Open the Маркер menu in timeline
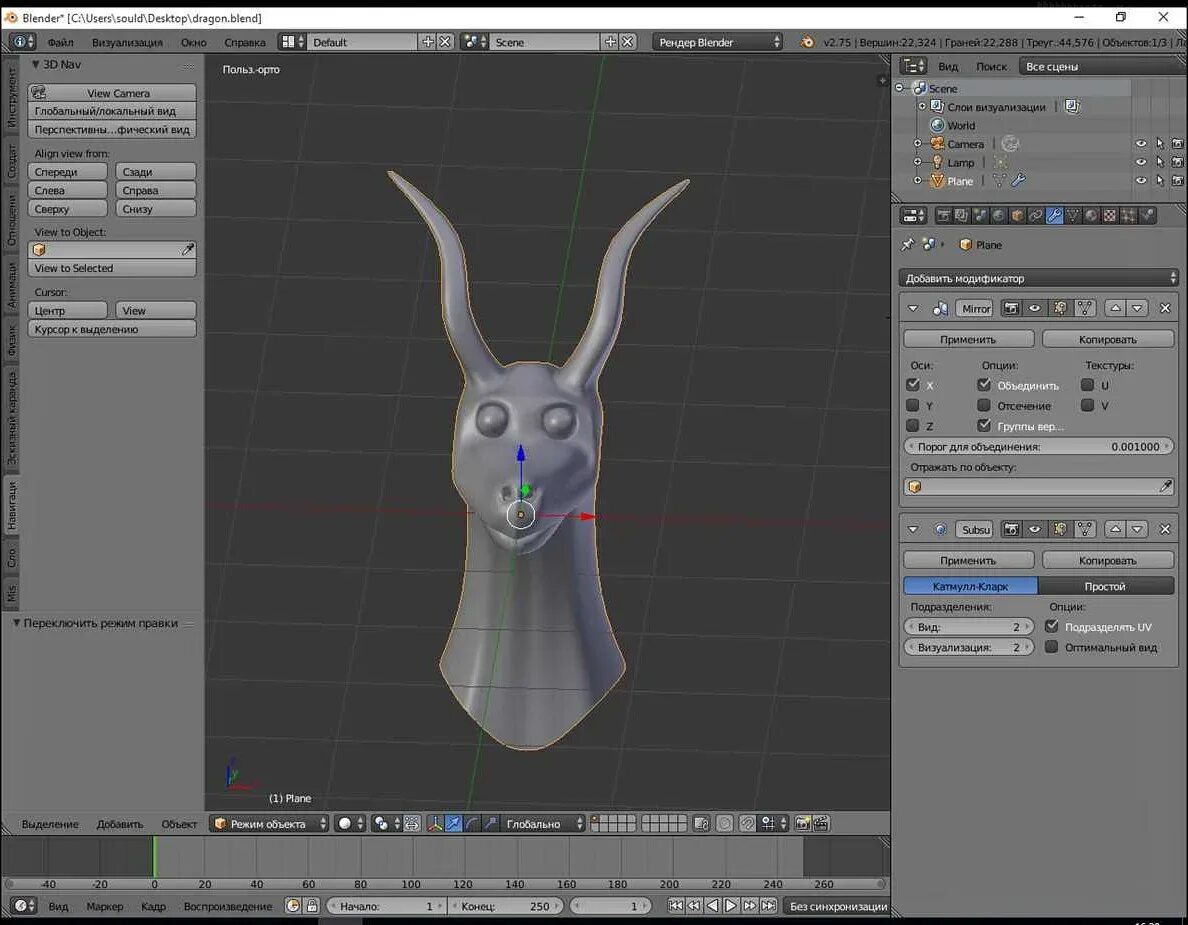1188x925 pixels. 105,906
